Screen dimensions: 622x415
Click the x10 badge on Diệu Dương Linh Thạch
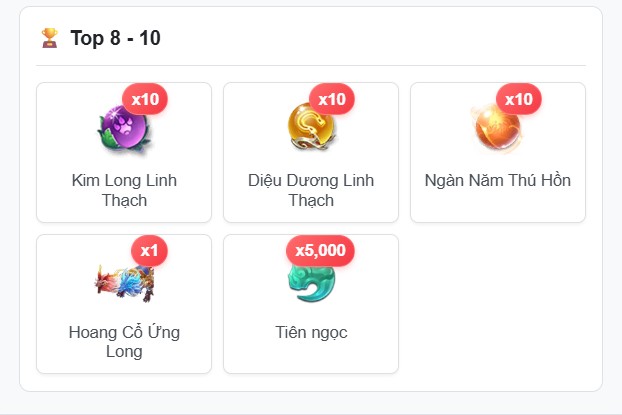(332, 99)
